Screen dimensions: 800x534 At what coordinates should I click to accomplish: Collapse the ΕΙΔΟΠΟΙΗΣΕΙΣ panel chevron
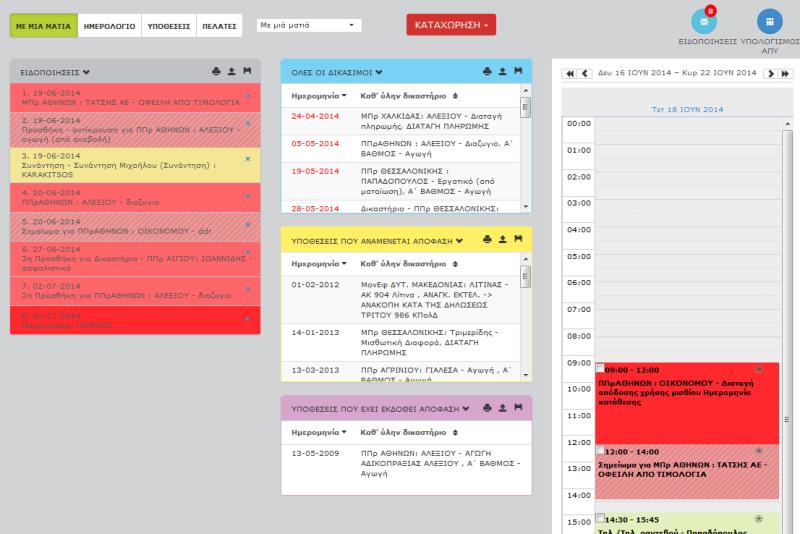86,72
